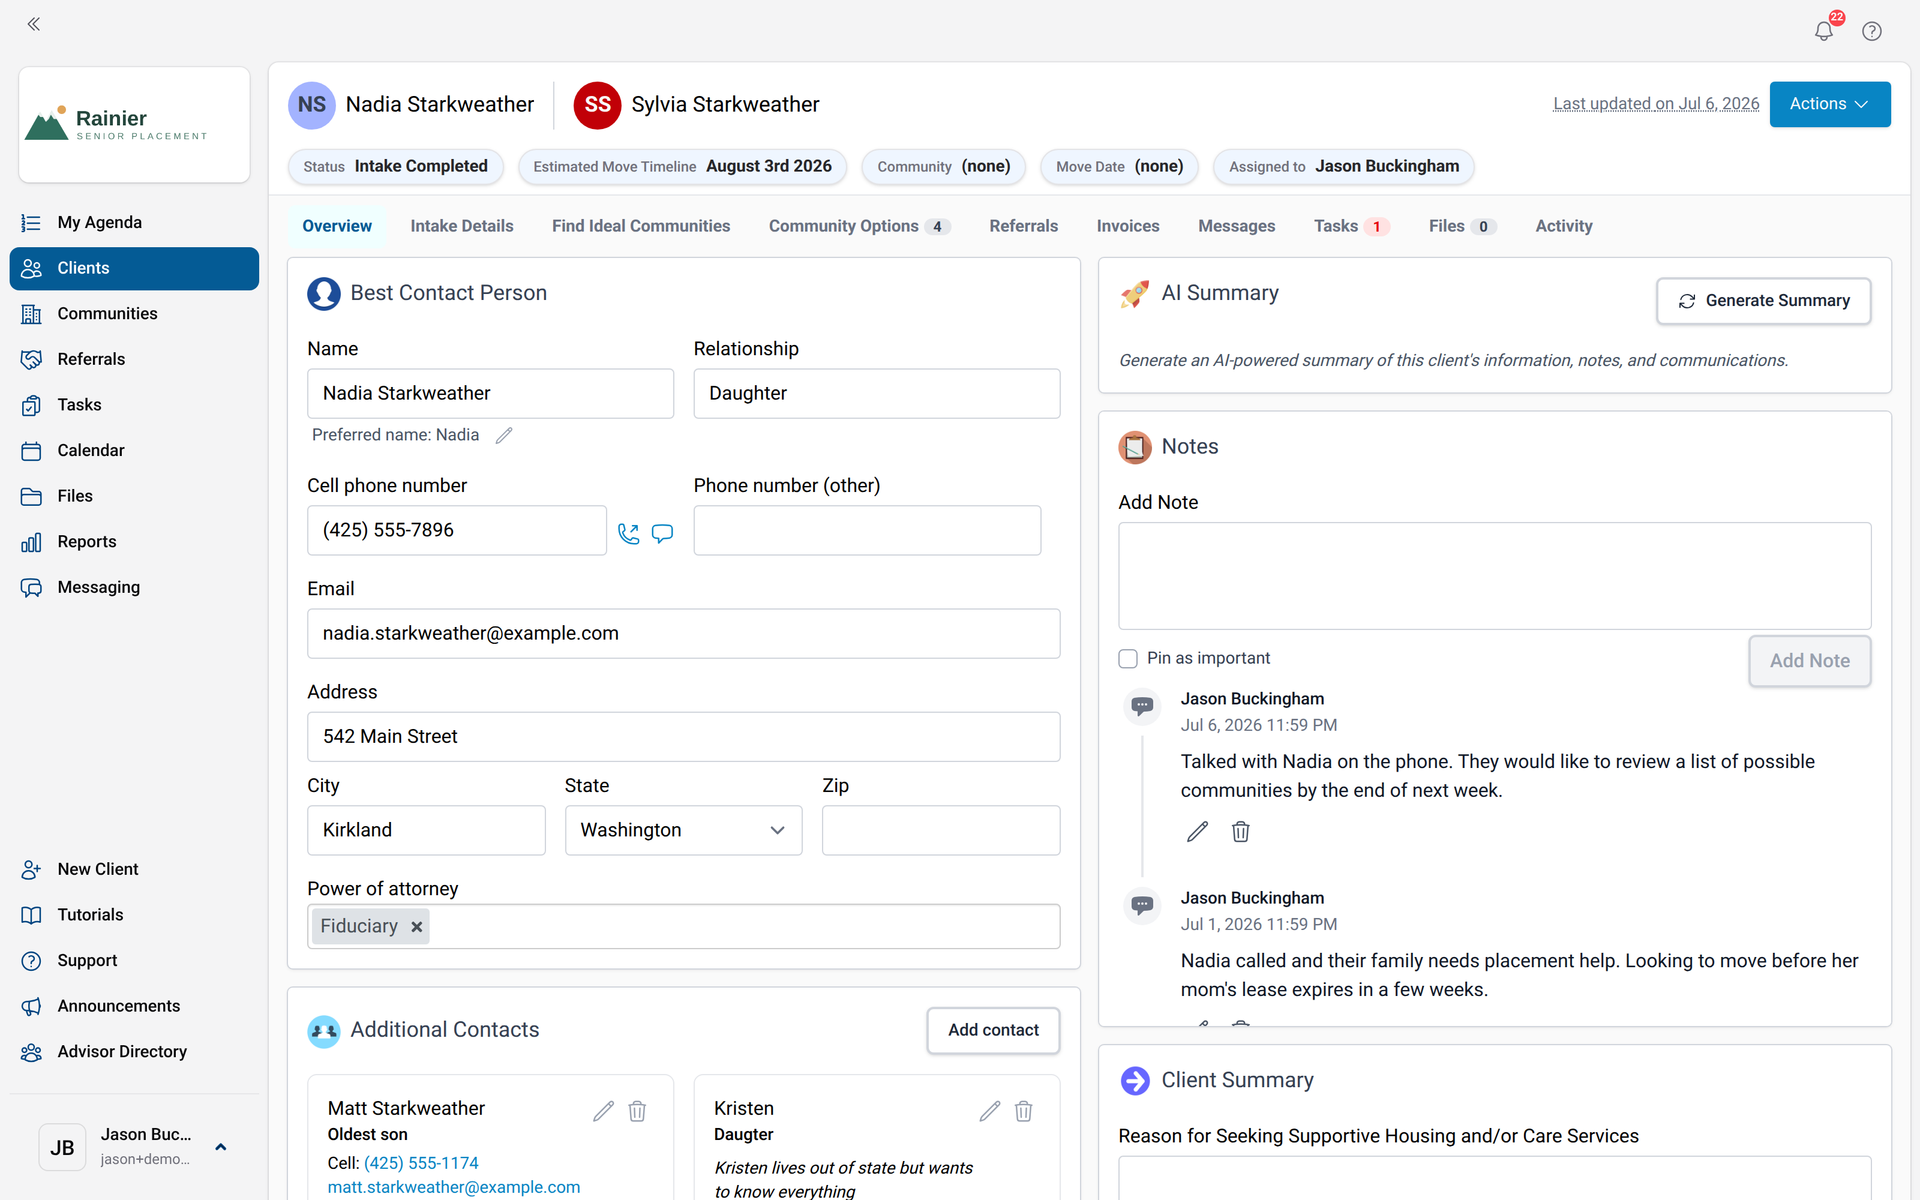The width and height of the screenshot is (1920, 1200).
Task: Delete Kristen contact trash icon
Action: point(1023,1111)
